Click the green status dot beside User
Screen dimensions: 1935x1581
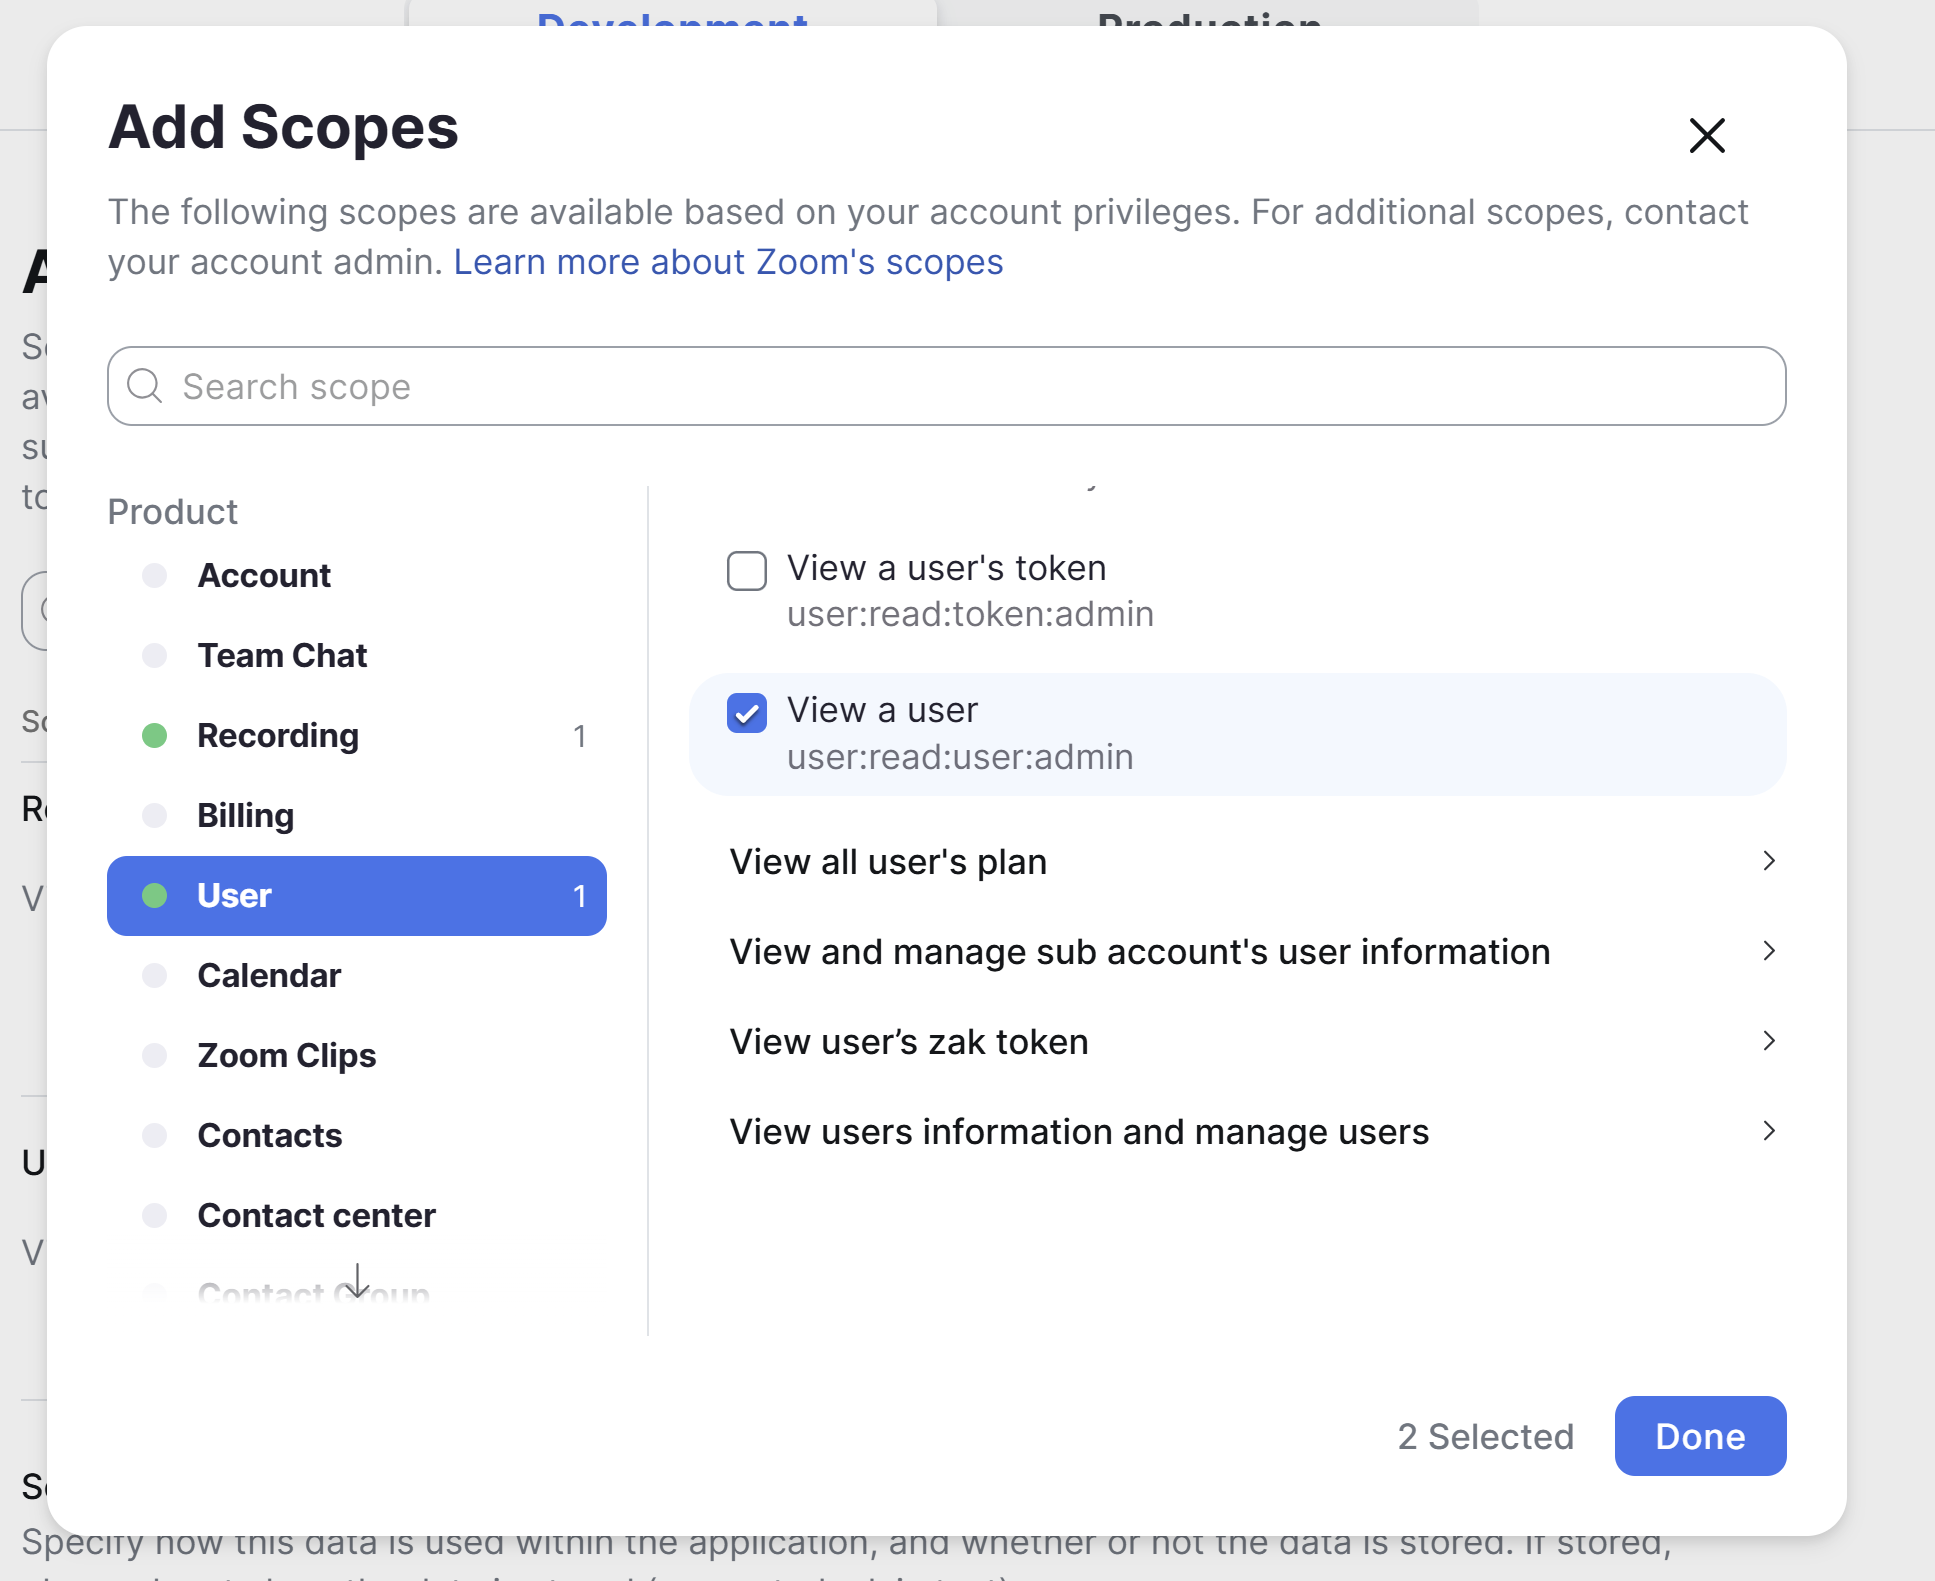coord(155,896)
